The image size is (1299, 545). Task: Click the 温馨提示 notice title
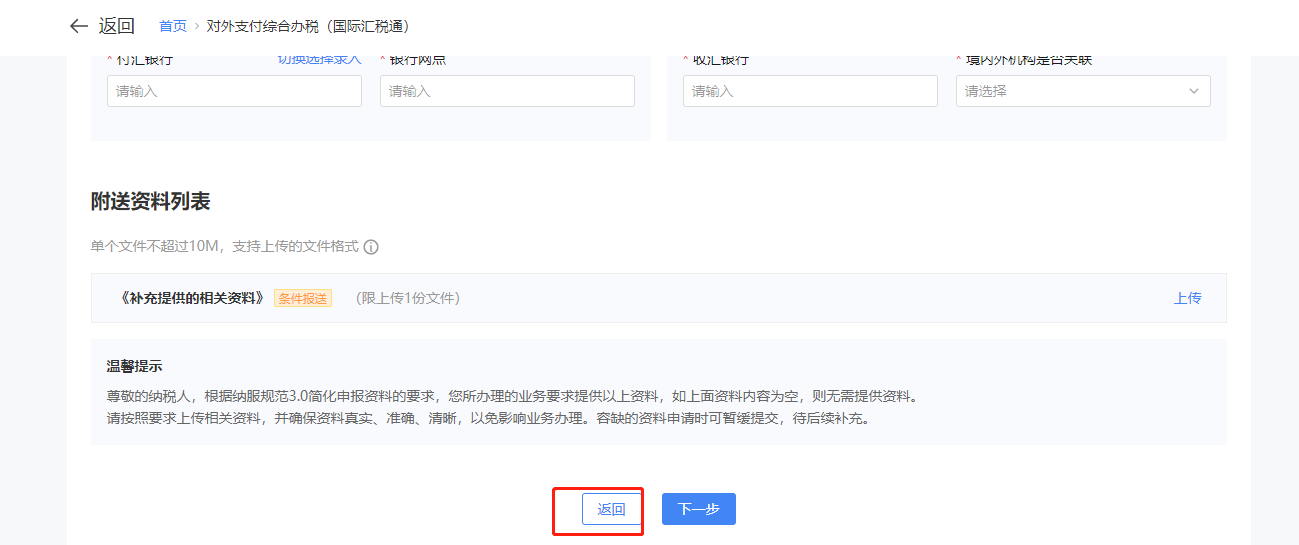[x=134, y=366]
